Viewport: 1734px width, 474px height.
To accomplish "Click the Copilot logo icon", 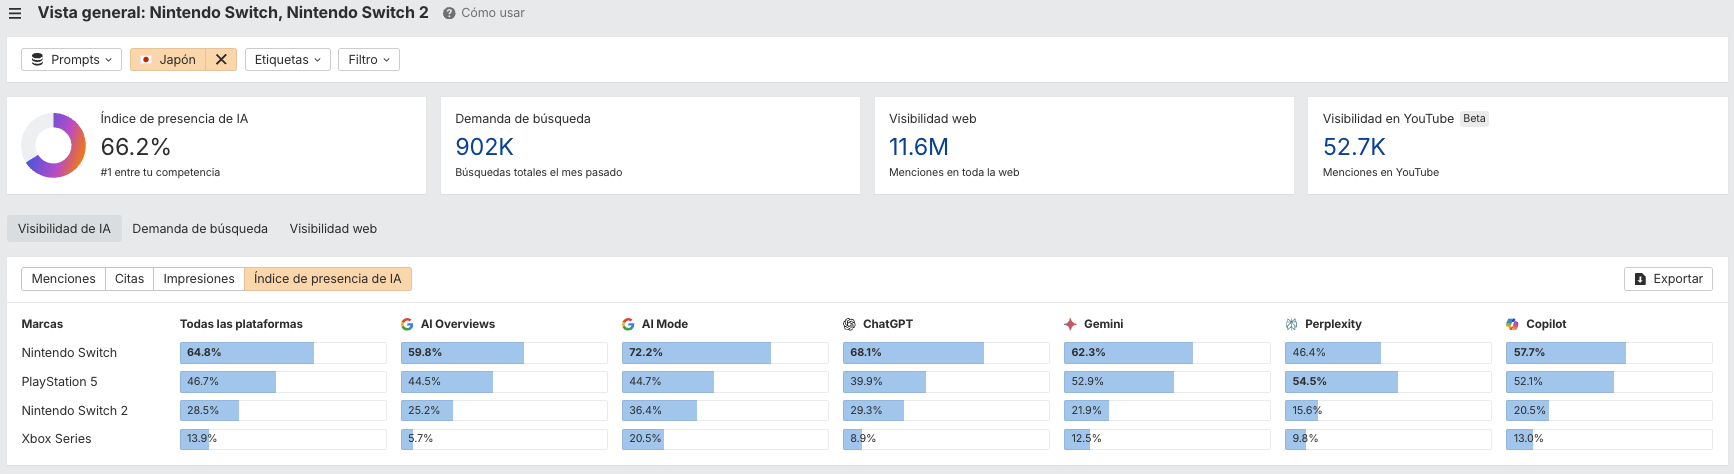I will (1512, 324).
